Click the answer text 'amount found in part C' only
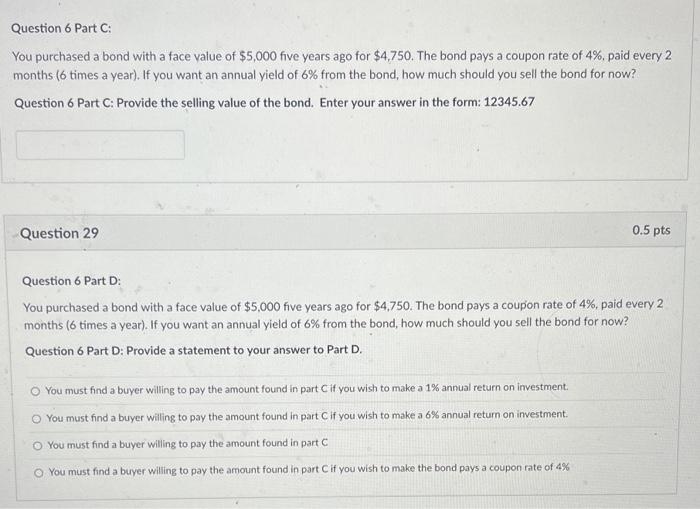This screenshot has width=700, height=509. [188, 444]
